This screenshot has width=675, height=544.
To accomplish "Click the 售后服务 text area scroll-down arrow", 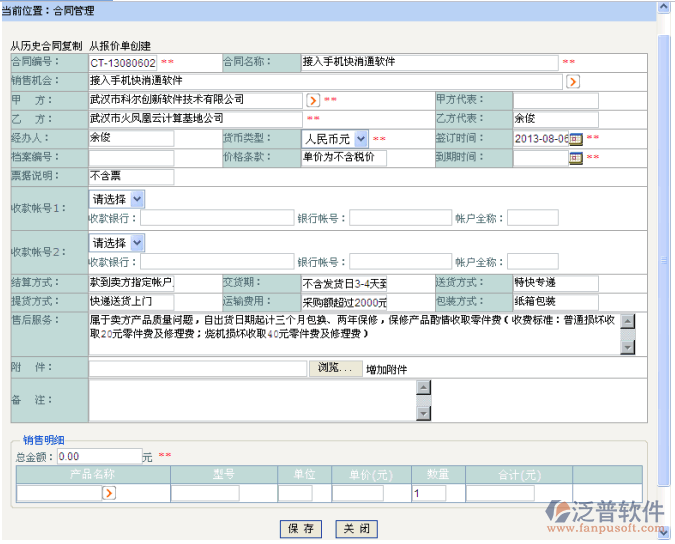I will tap(627, 347).
